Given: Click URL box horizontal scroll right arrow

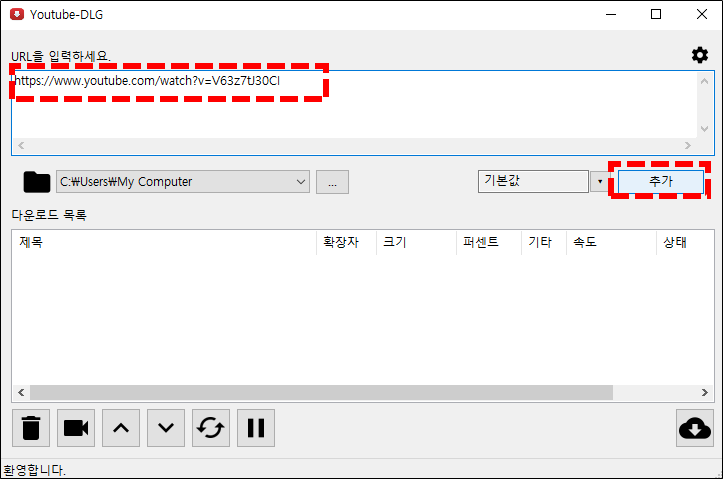Looking at the screenshot, I should pyautogui.click(x=688, y=146).
